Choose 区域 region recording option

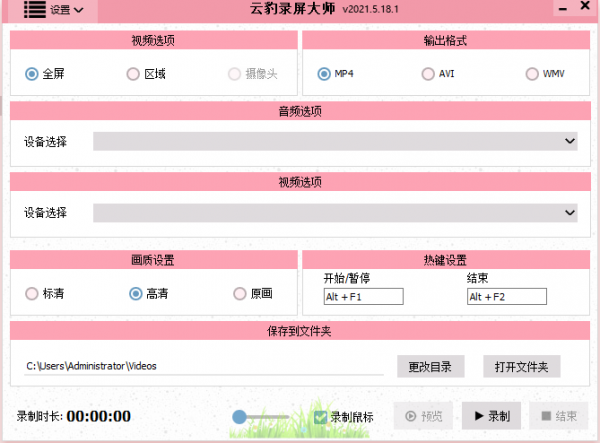click(x=133, y=73)
